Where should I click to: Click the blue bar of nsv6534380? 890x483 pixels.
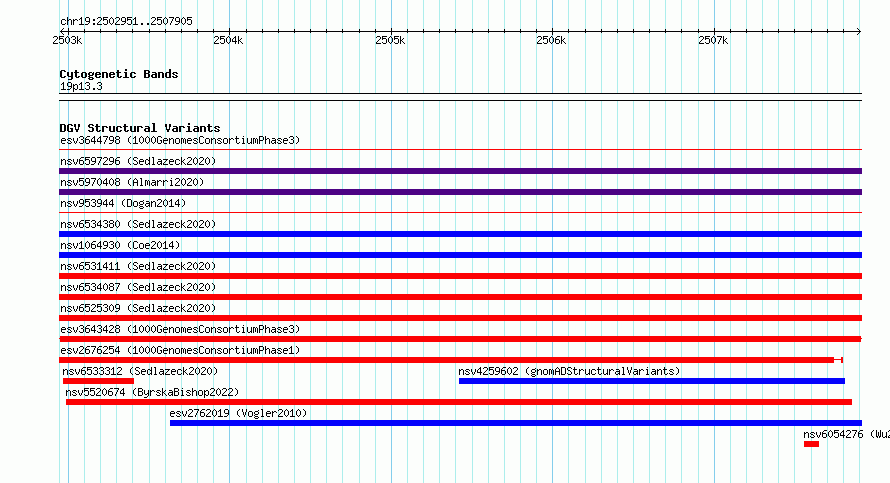[x=460, y=234]
